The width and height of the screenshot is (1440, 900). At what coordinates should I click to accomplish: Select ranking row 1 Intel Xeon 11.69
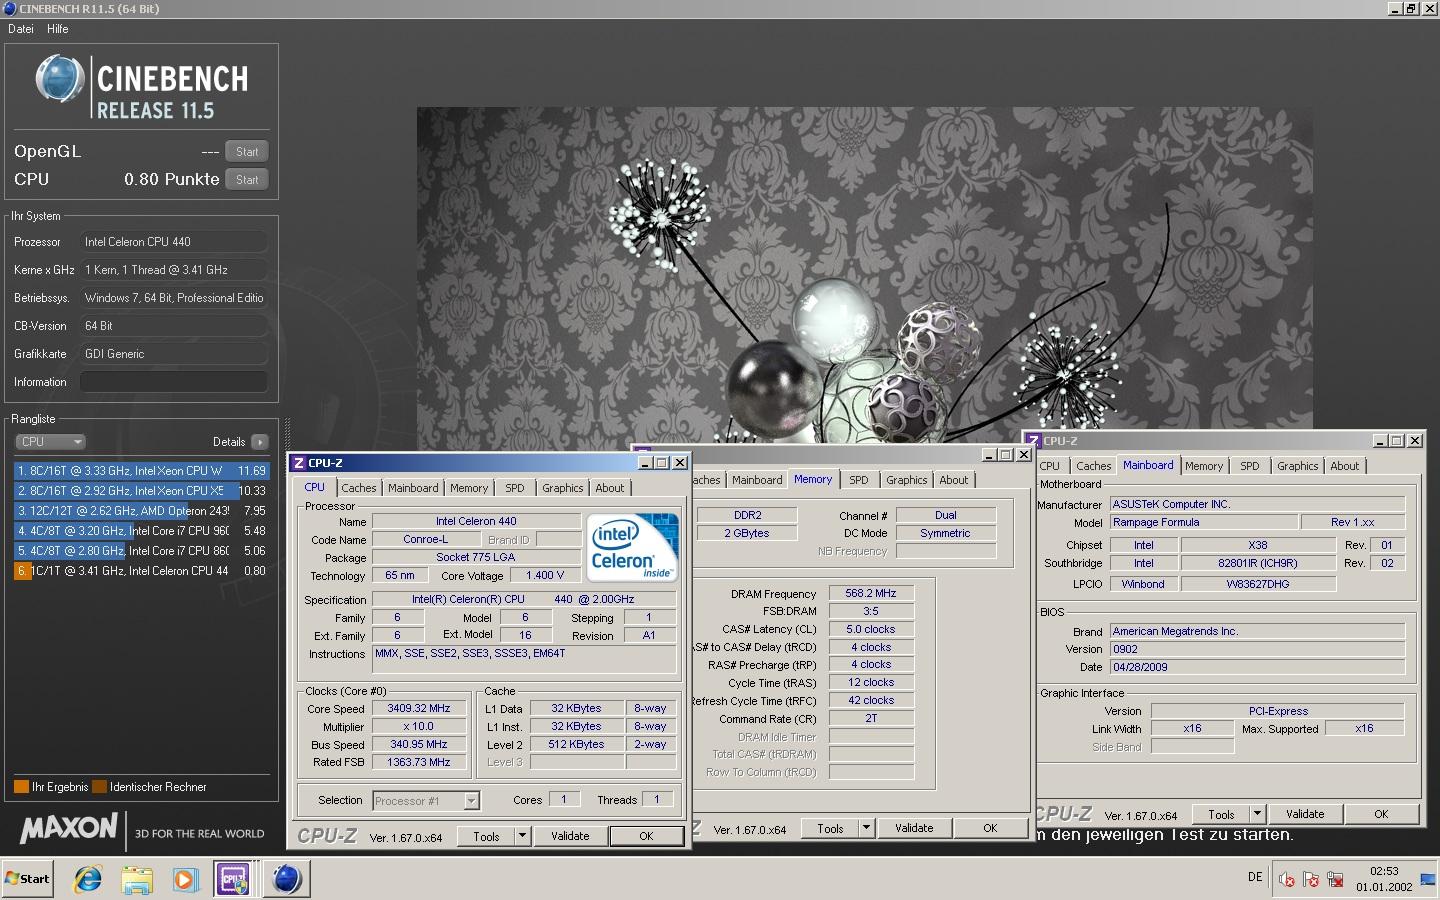[x=141, y=471]
